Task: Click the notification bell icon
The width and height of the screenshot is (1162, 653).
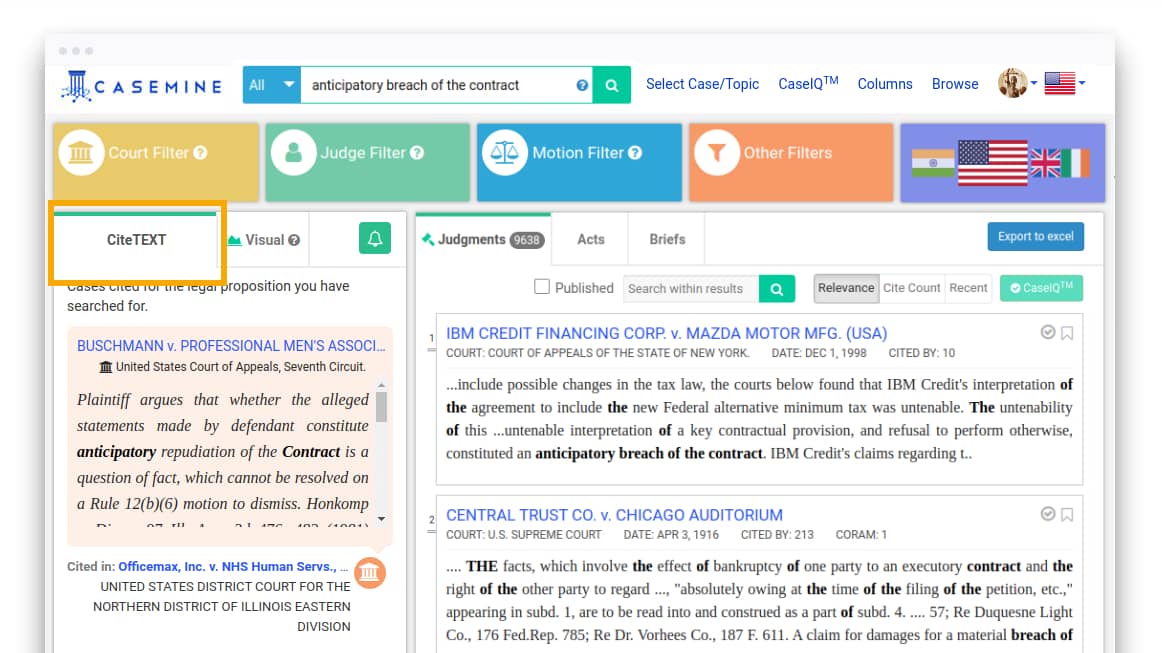Action: [375, 239]
